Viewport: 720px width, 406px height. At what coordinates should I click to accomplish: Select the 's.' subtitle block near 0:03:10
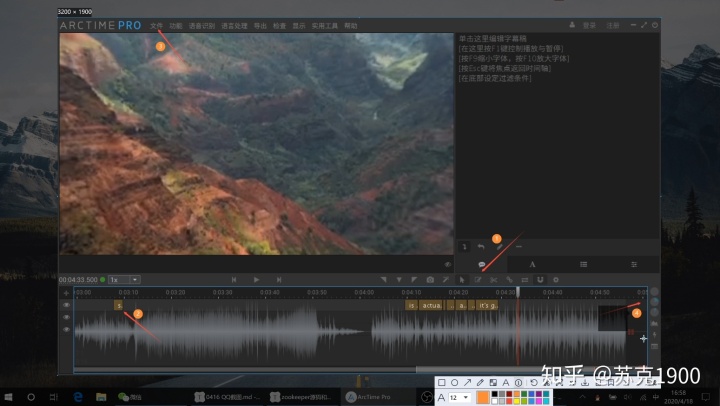pos(118,305)
